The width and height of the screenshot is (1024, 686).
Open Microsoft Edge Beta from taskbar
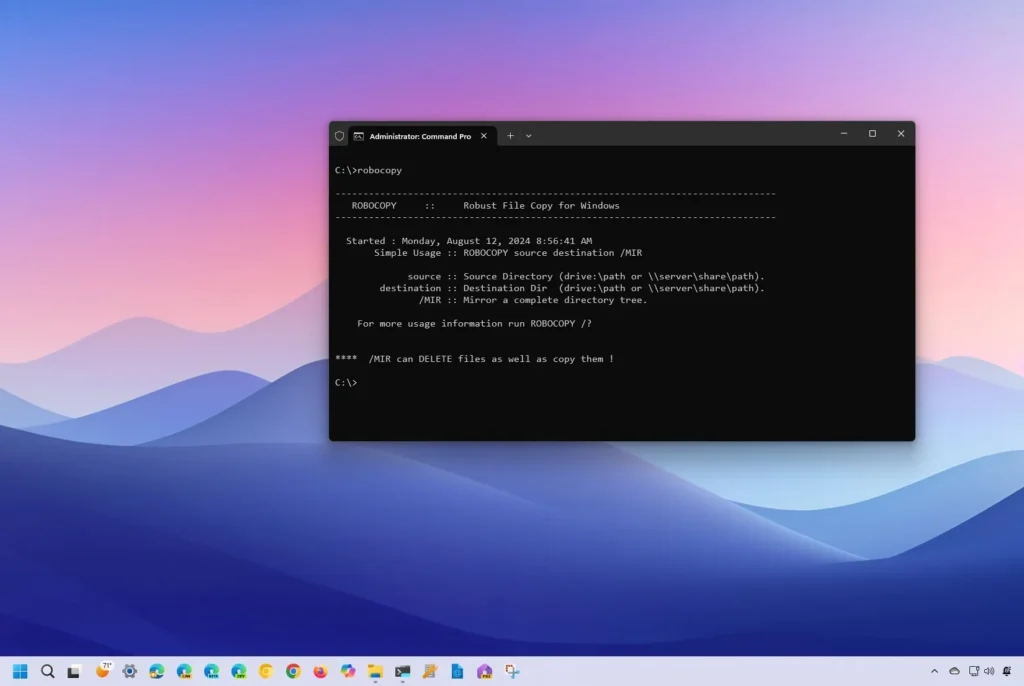(212, 671)
